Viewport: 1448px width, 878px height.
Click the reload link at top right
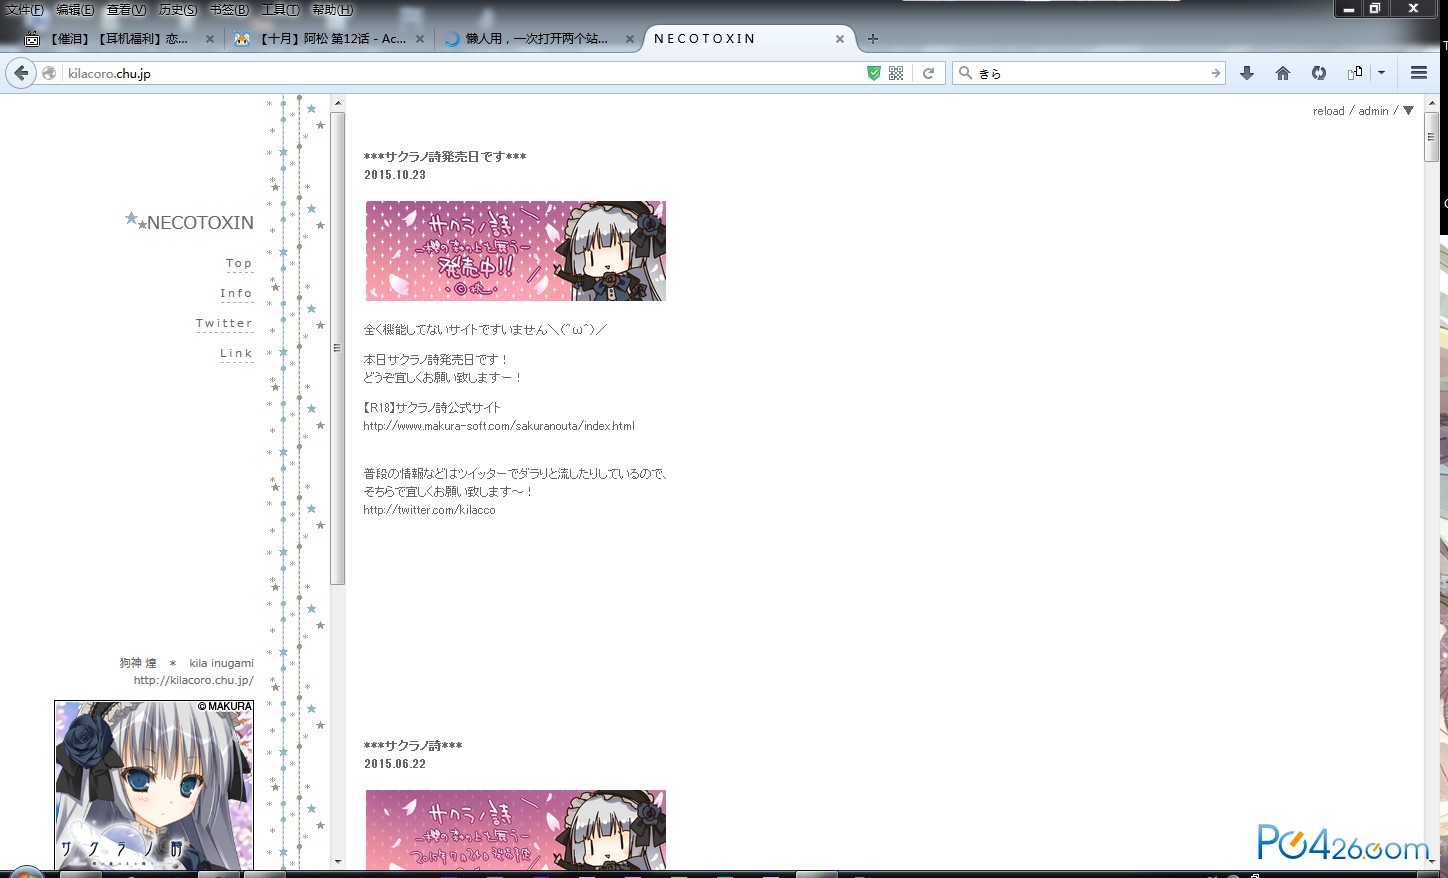point(1328,111)
